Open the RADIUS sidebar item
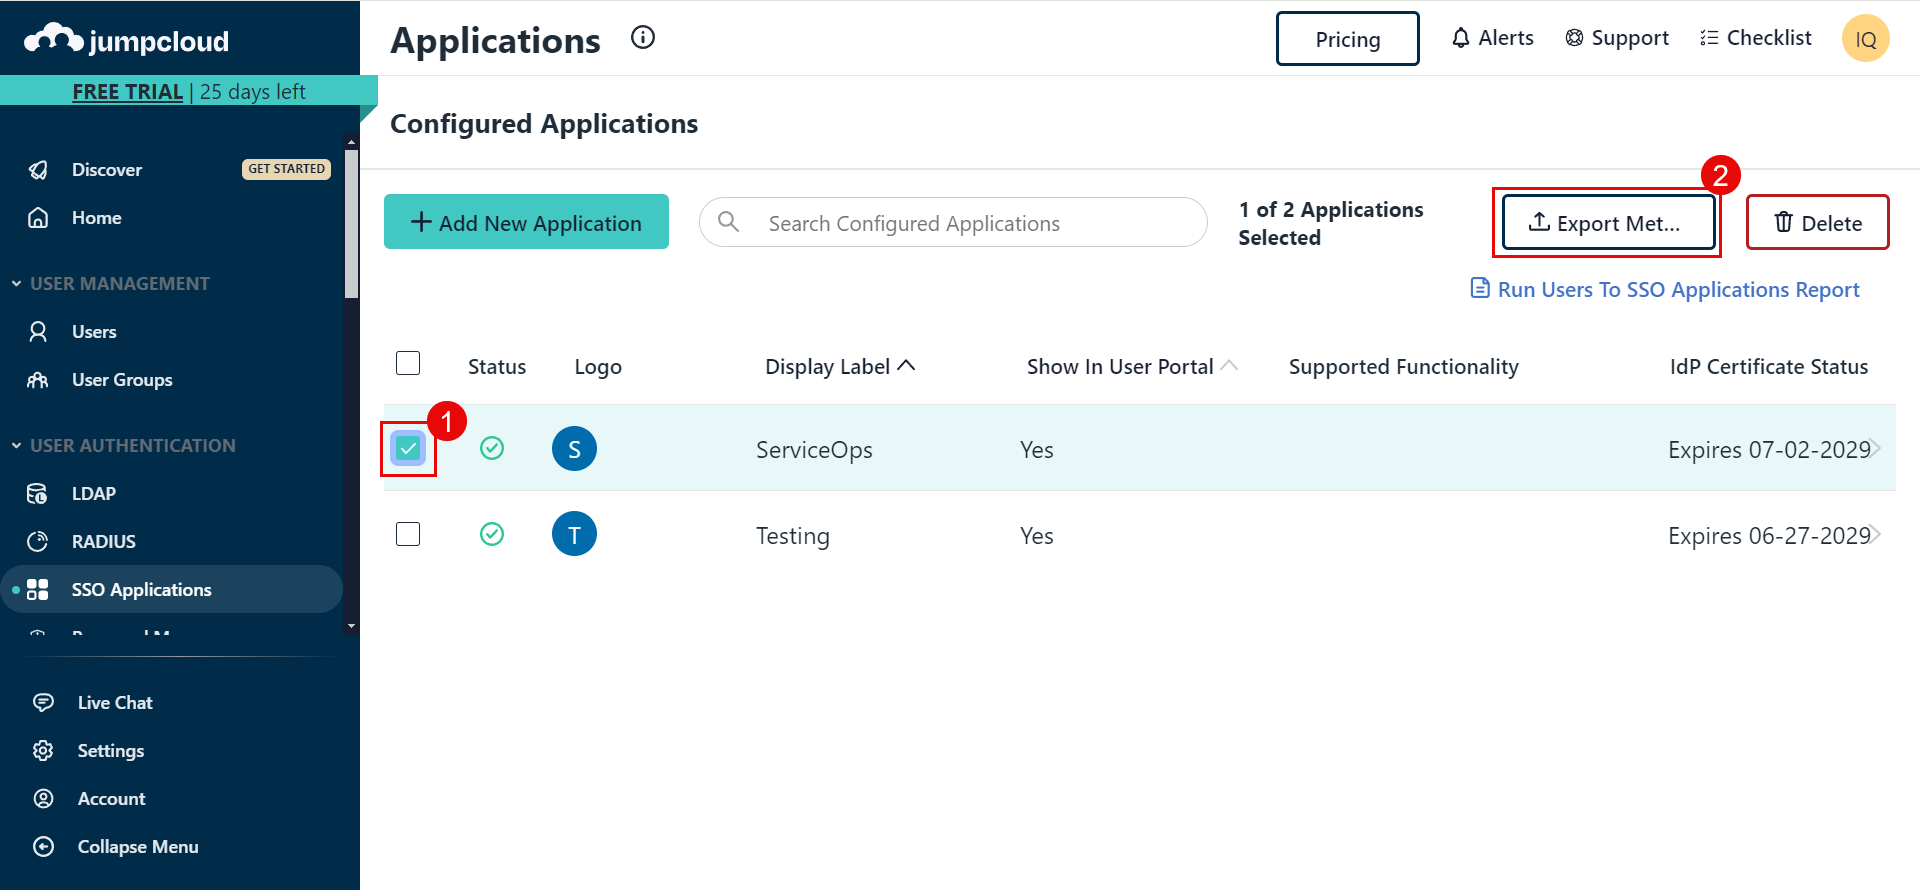Screen dimensions: 1920x890 tap(103, 542)
